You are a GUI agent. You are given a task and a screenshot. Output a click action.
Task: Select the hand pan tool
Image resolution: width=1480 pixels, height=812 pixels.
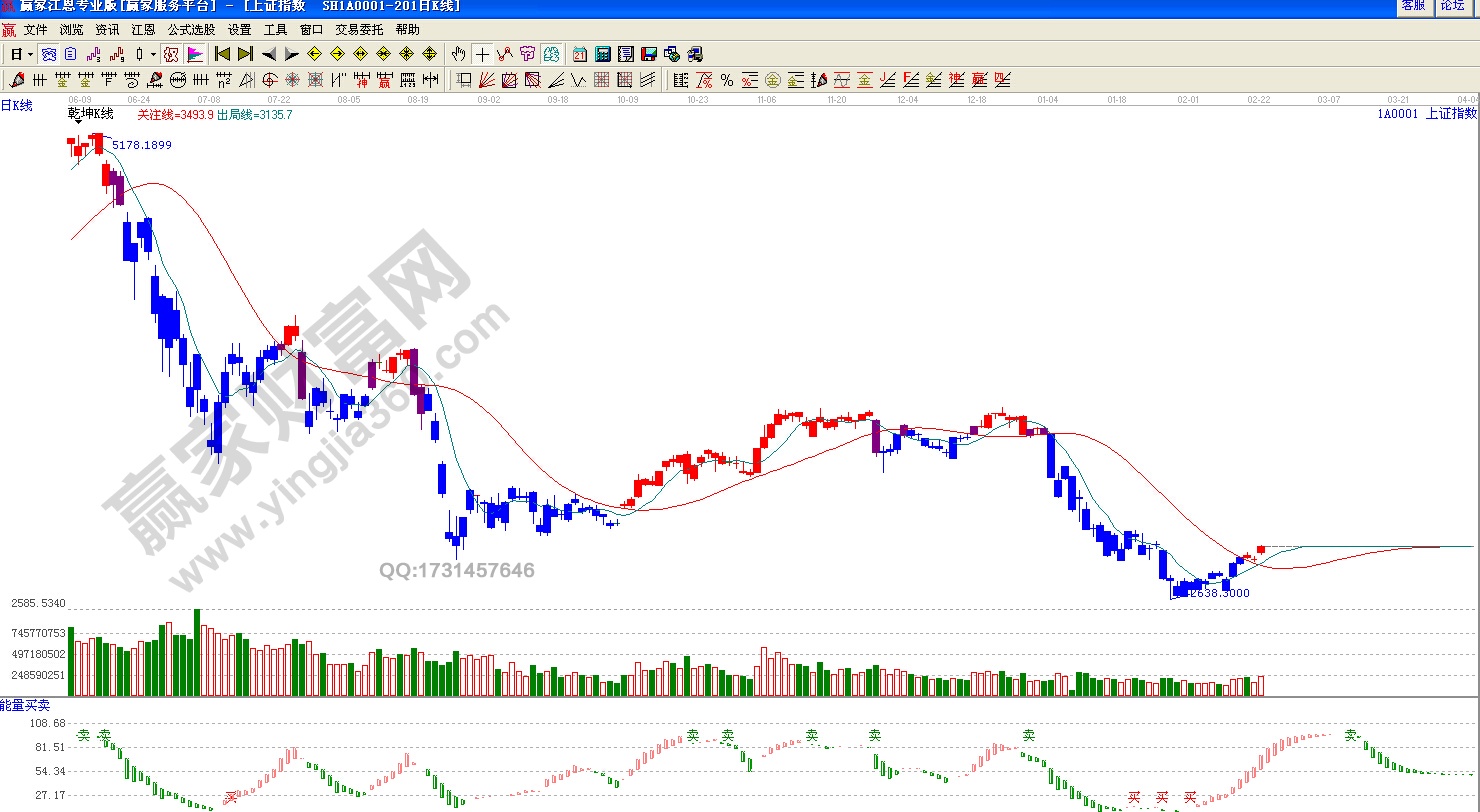(x=458, y=54)
